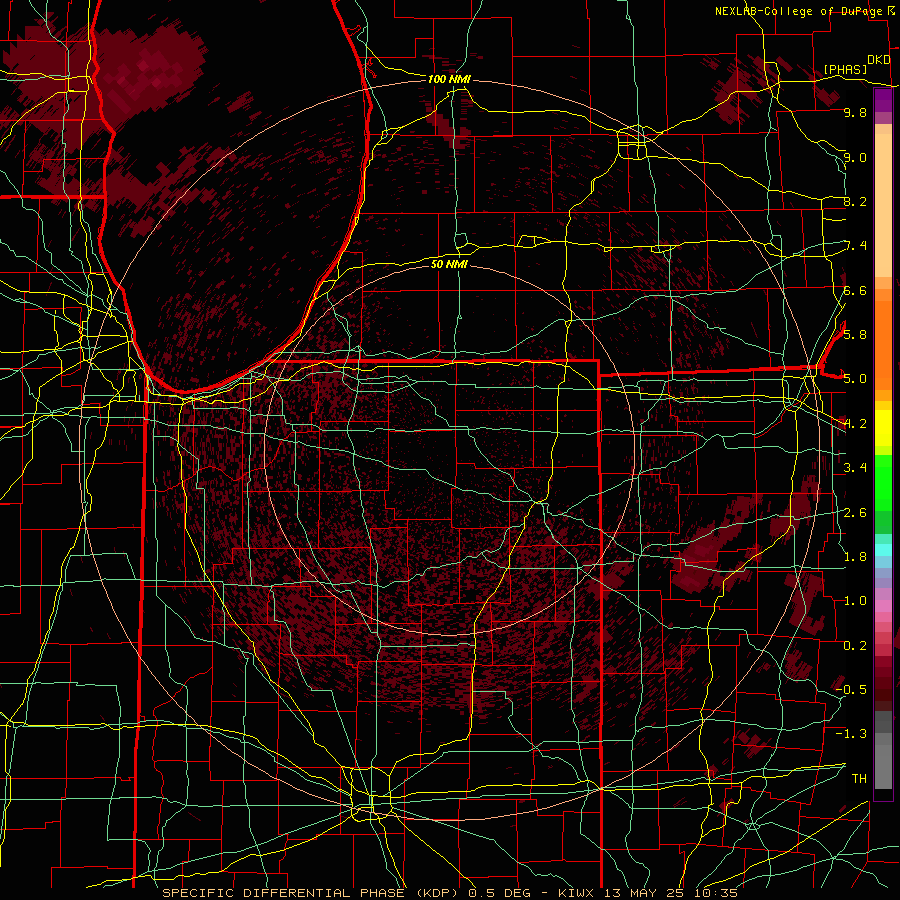Click the -0.5 value on the color scale
The height and width of the screenshot is (900, 900).
(851, 689)
